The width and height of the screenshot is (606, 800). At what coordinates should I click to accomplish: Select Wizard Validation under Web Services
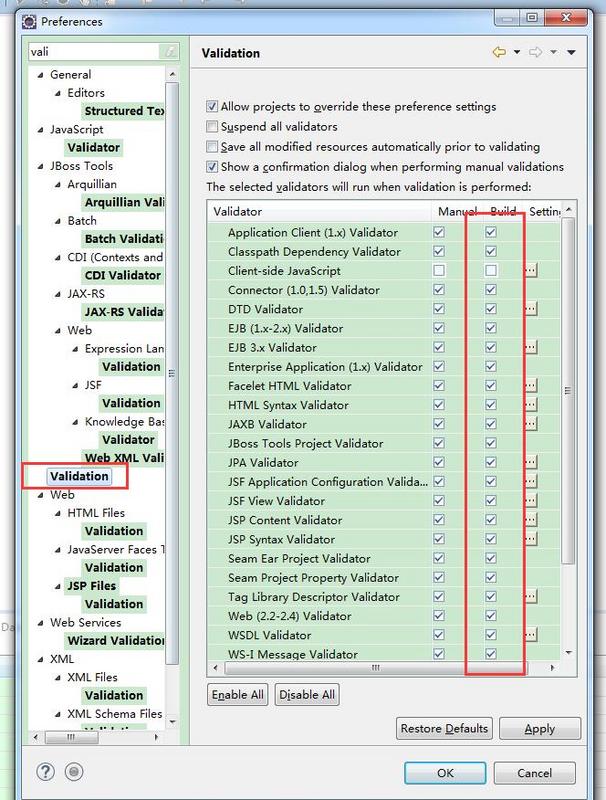click(116, 641)
